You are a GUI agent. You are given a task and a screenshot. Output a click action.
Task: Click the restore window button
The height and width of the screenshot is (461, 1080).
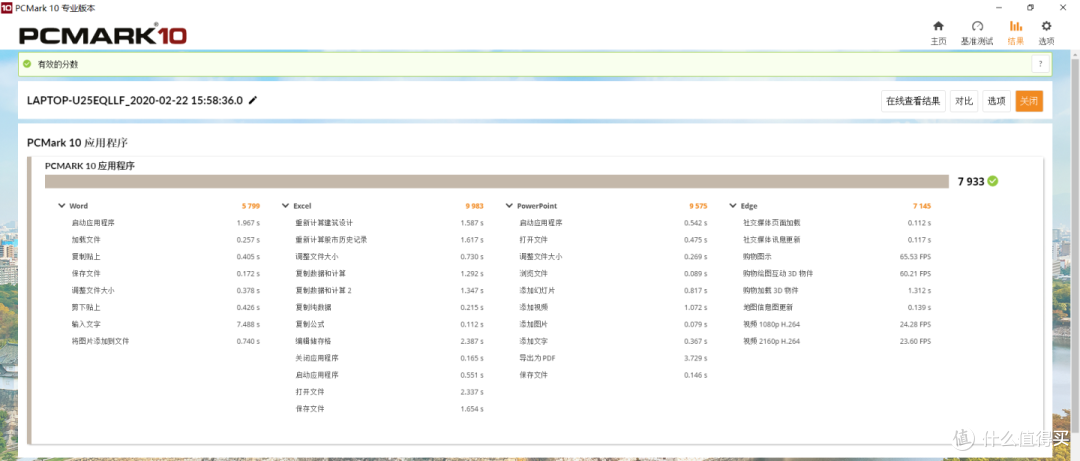[x=1030, y=7]
